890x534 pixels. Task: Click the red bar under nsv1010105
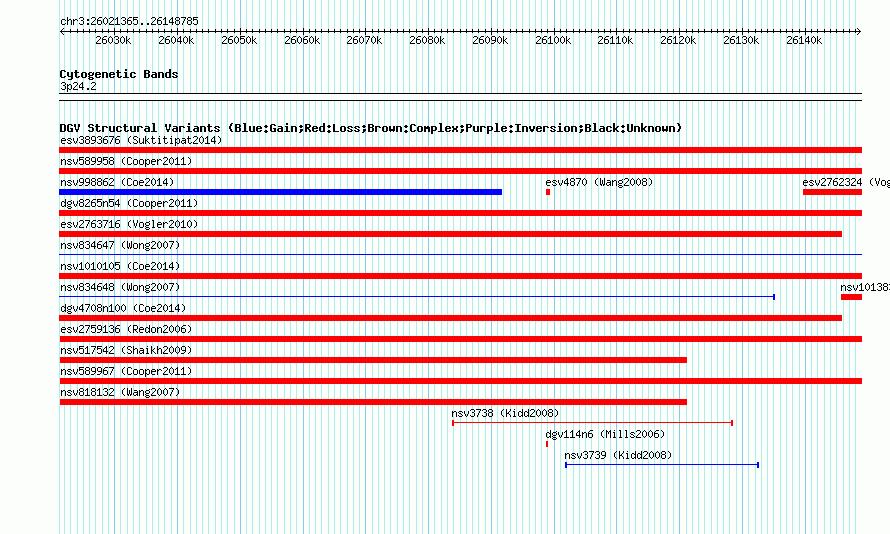[460, 276]
